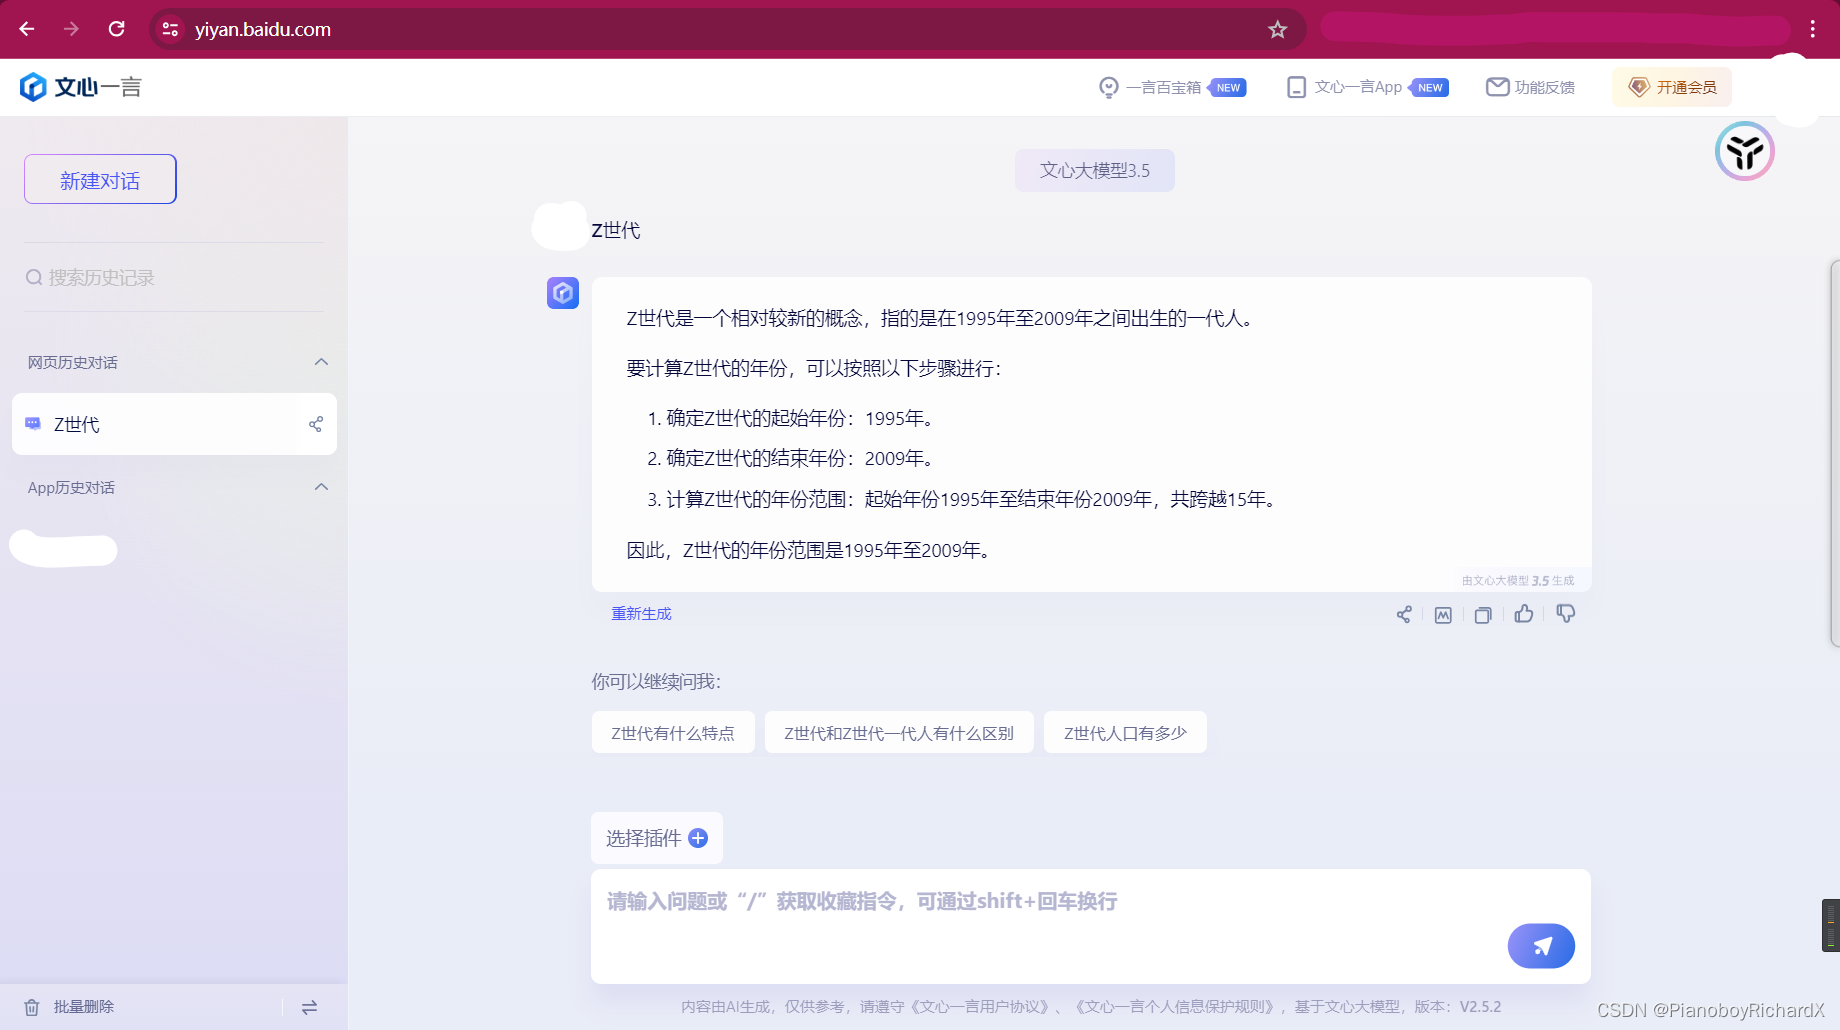Open 一言百宝箱
1840x1030 pixels.
coord(1171,87)
